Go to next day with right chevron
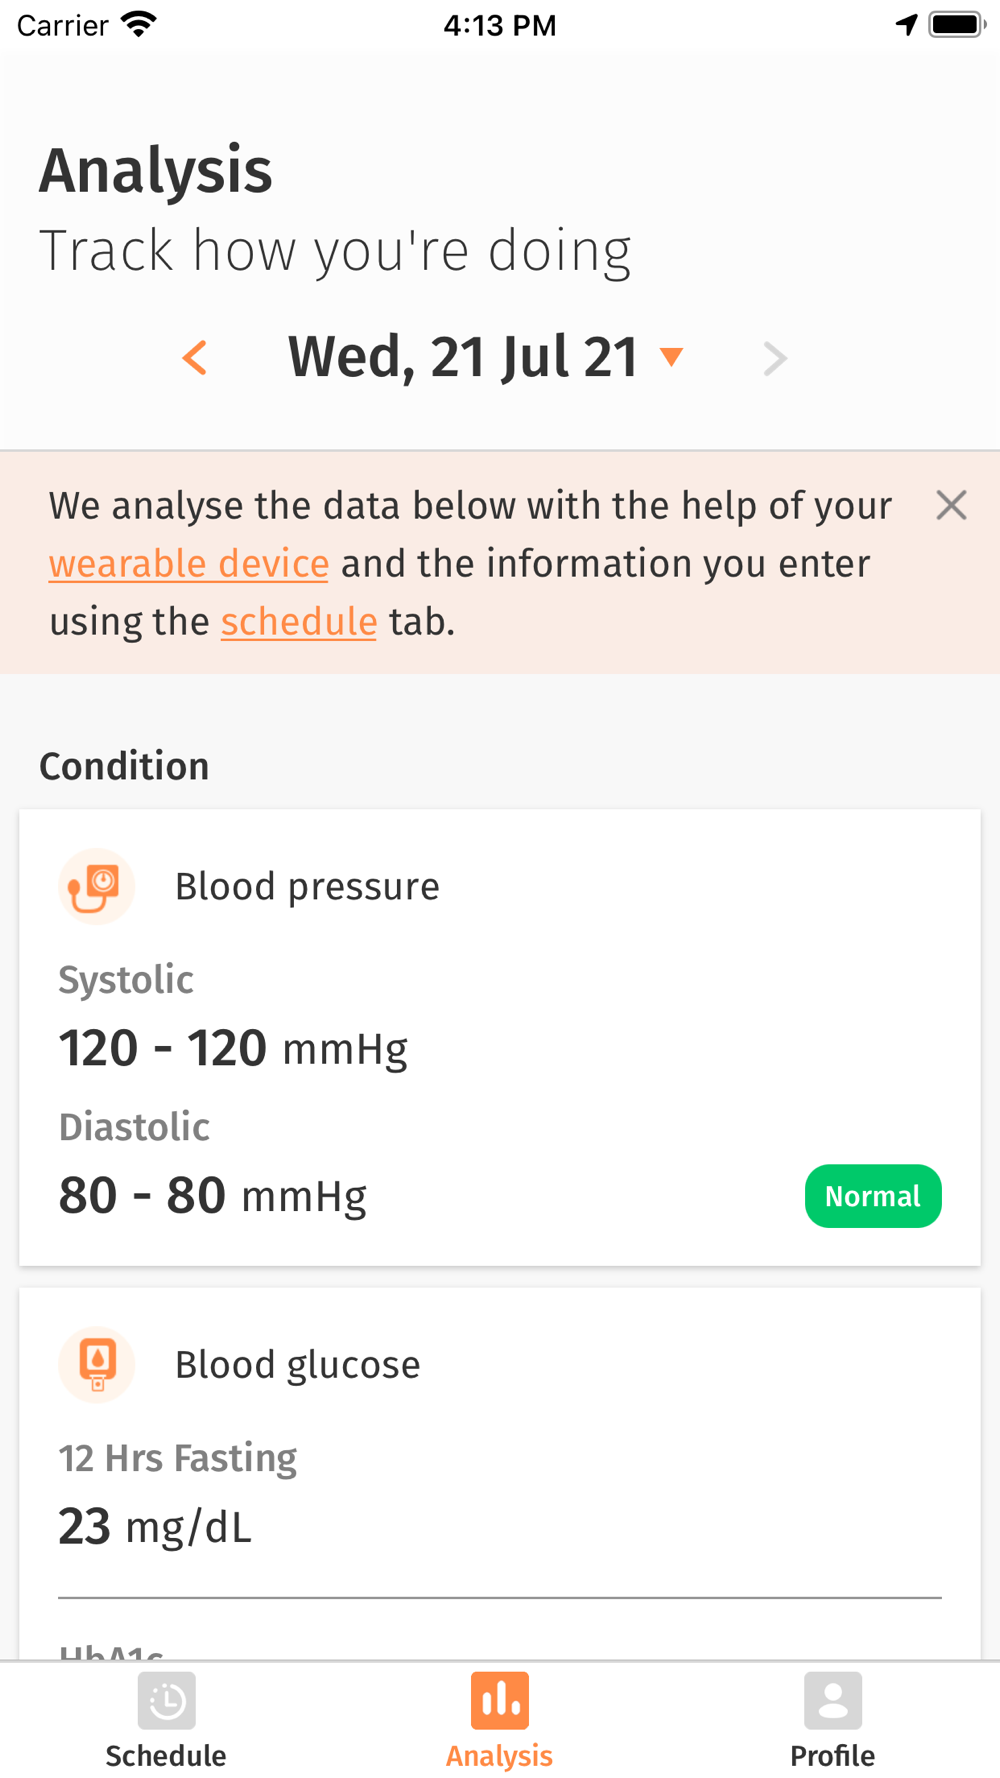Screen dimensions: 1000x1778 click(775, 358)
